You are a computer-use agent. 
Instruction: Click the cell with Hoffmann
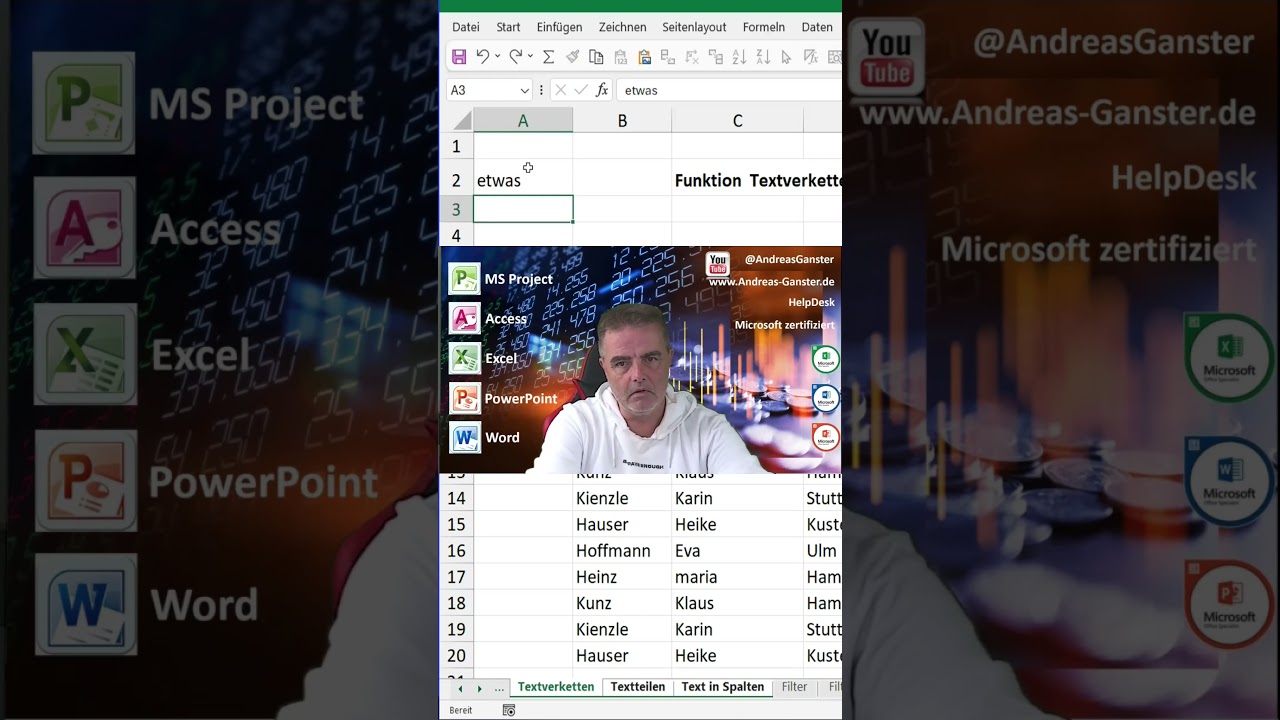click(622, 551)
